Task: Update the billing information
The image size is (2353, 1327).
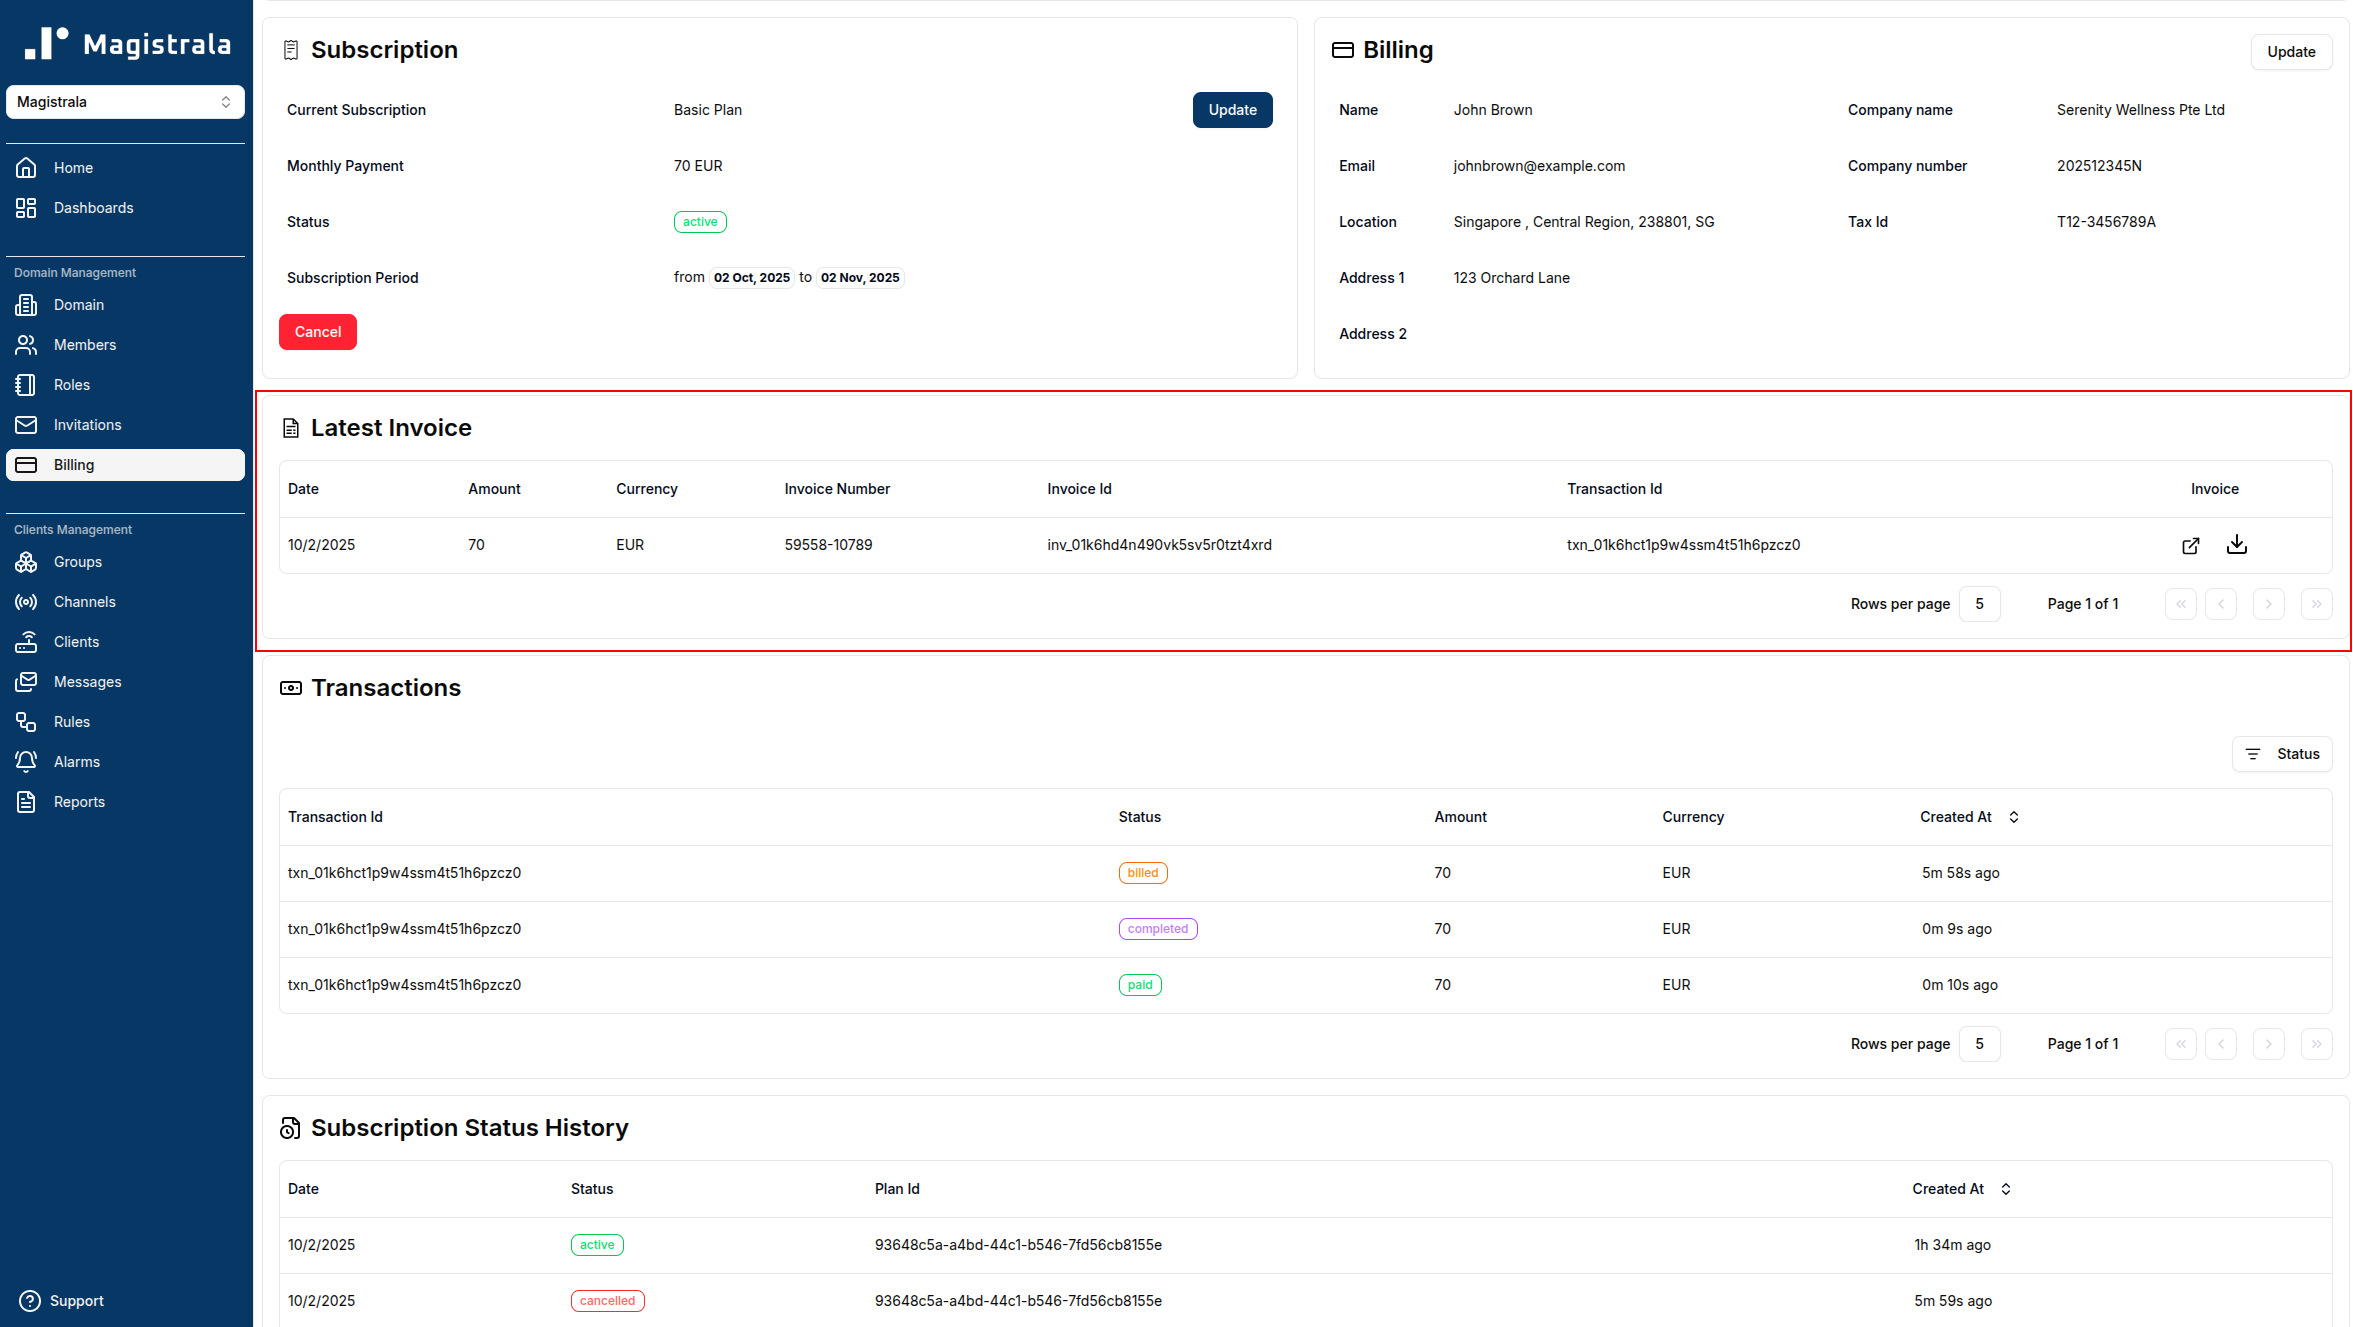Action: 2290,51
